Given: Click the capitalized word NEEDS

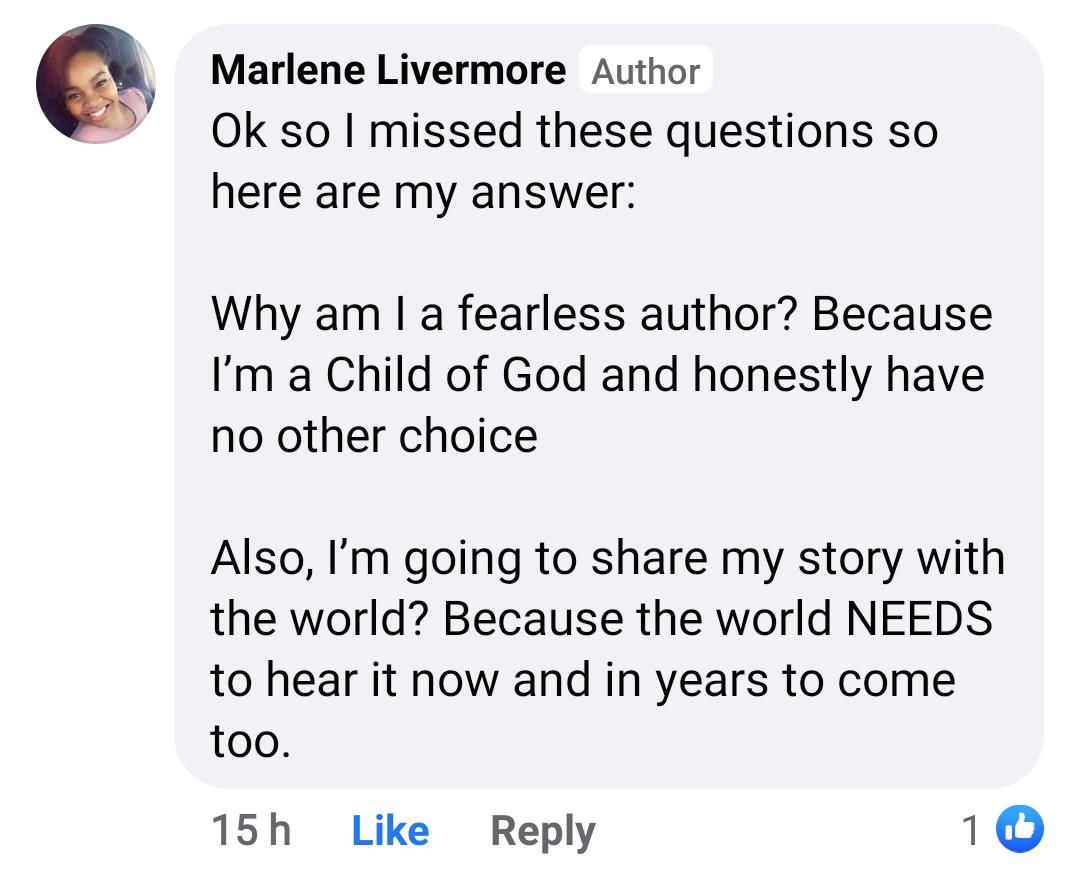Looking at the screenshot, I should 919,618.
